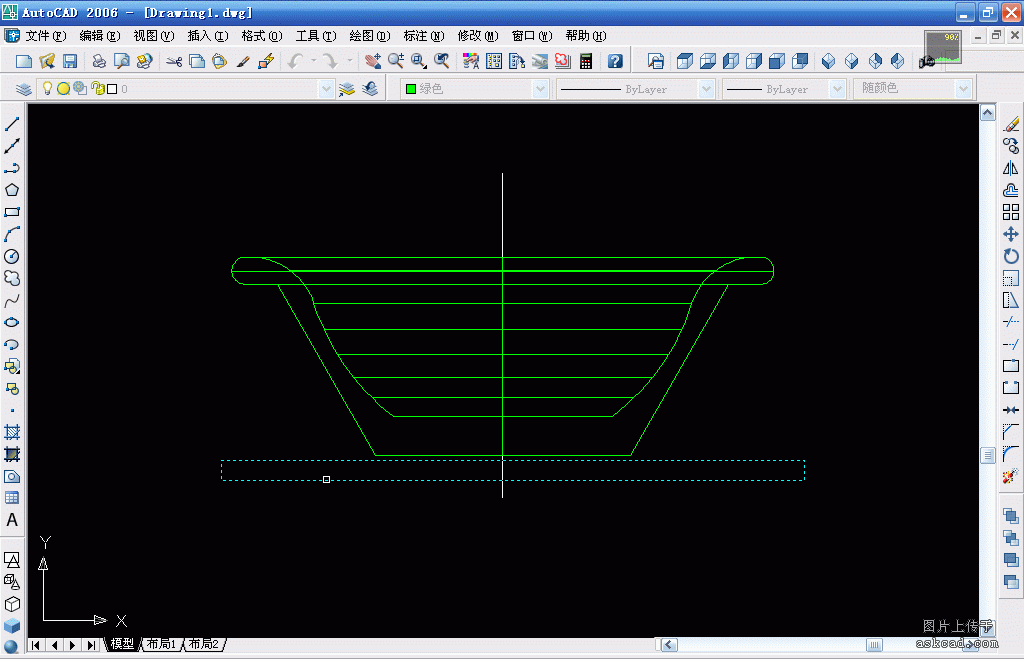Image resolution: width=1024 pixels, height=659 pixels.
Task: Click the selected object's grip square
Action: 327,479
